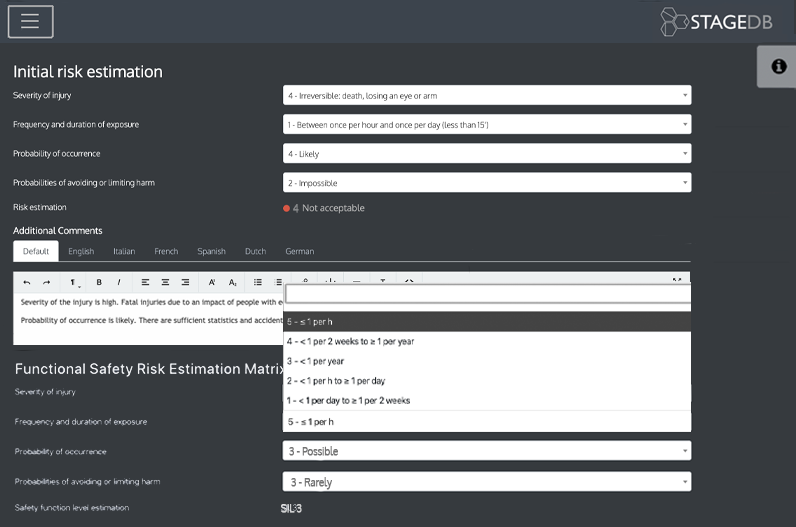The image size is (796, 527).
Task: Open the '3 - Rarely' dropdown
Action: (487, 482)
